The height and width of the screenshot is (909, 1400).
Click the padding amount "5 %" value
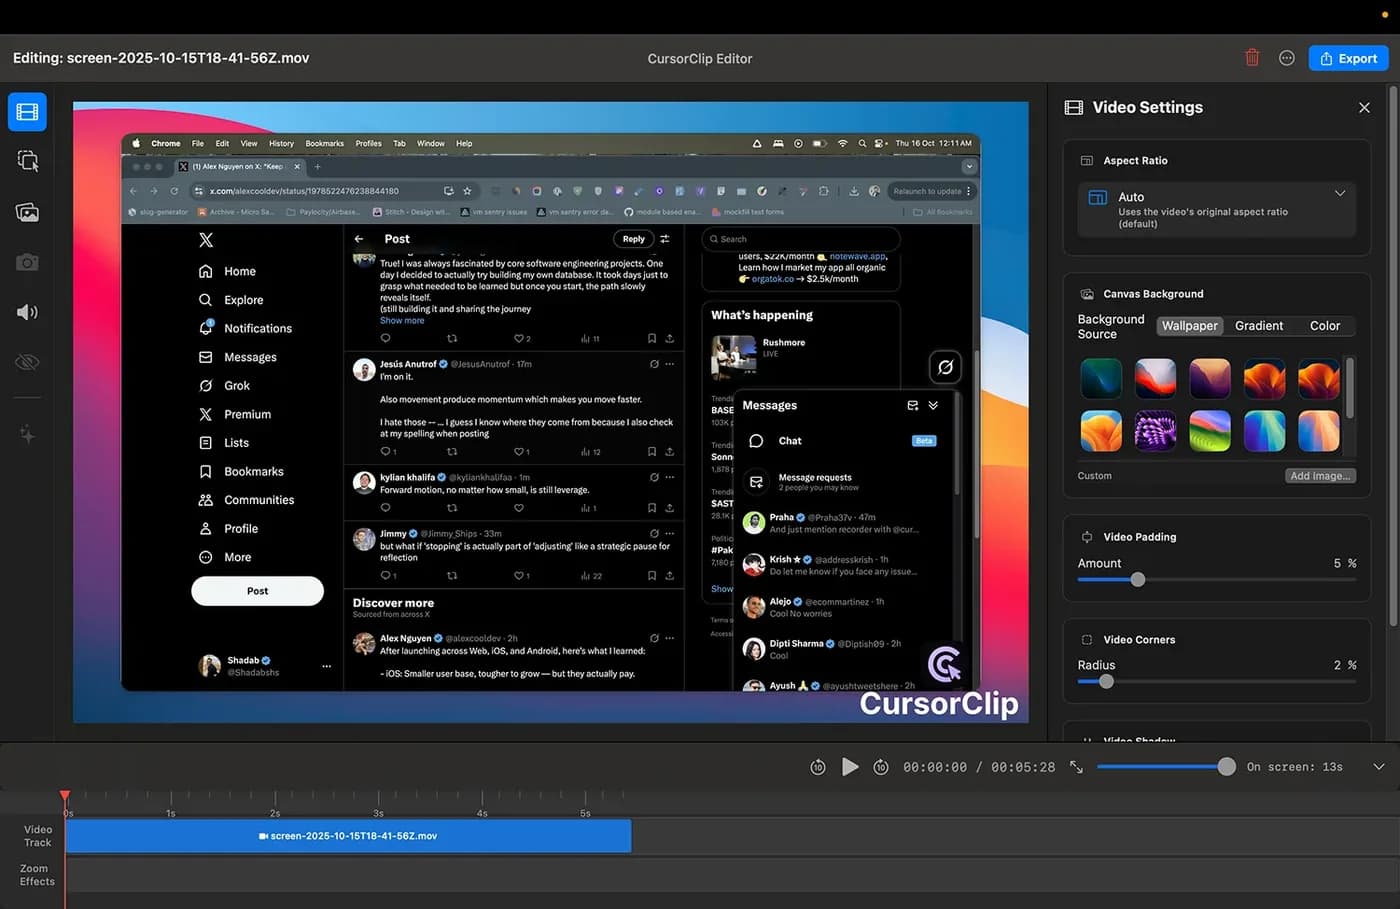tap(1345, 564)
